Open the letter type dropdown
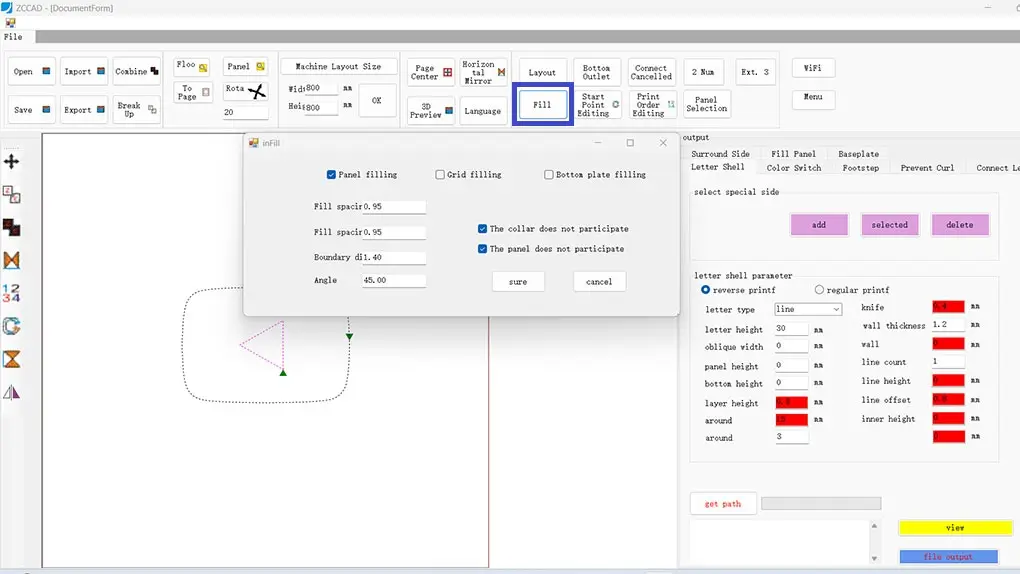Viewport: 1020px width, 574px height. [x=808, y=309]
